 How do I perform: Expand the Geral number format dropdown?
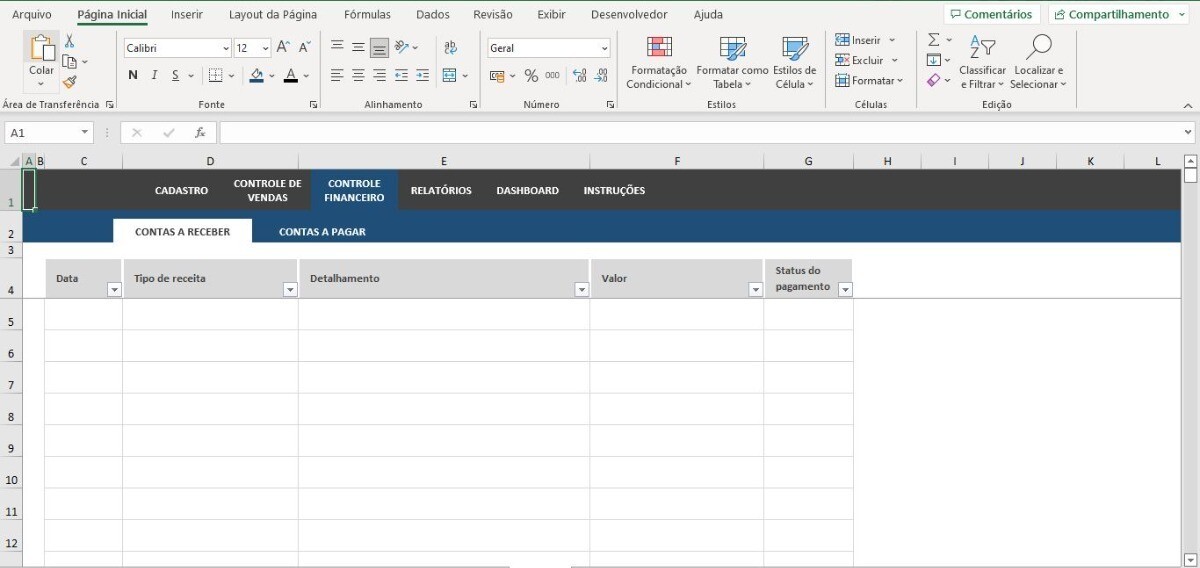tap(604, 48)
